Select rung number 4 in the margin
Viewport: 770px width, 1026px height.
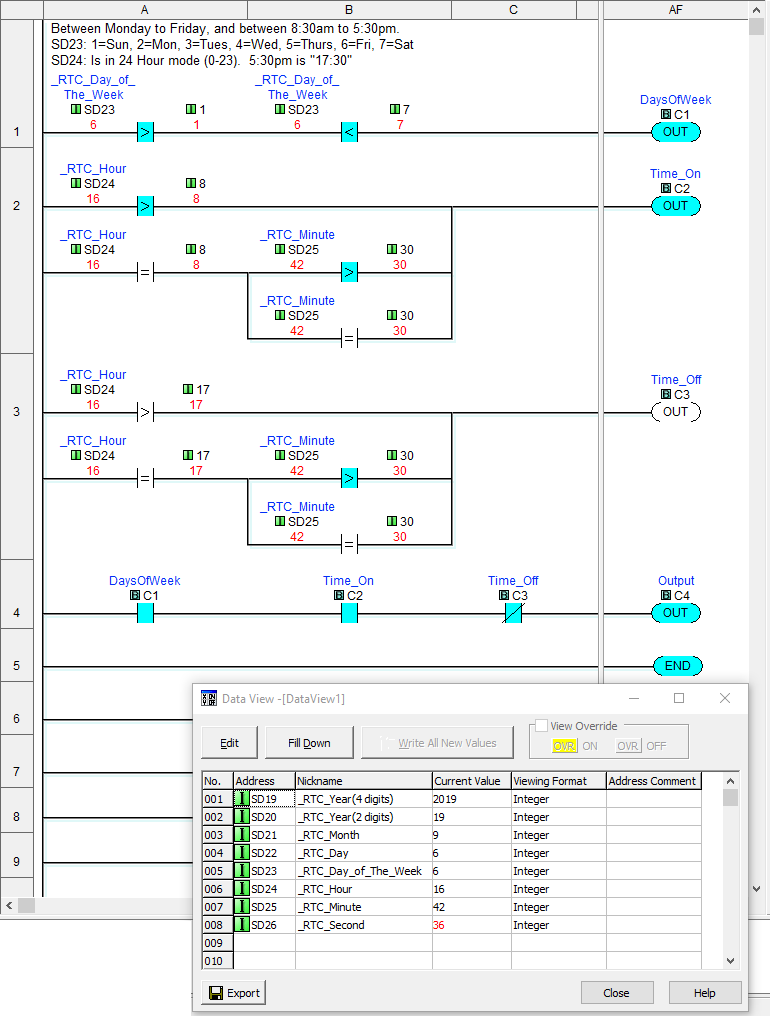[16, 612]
